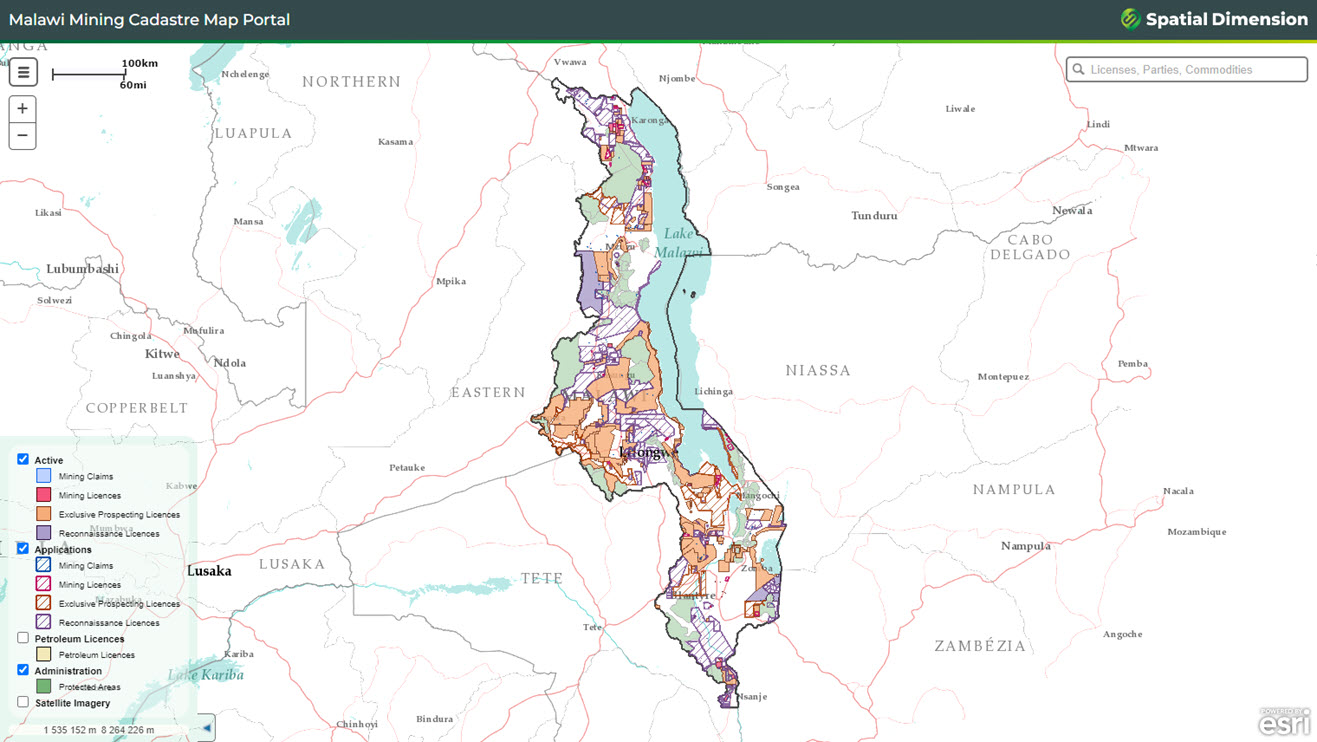Click Applications Reconnaissance Licences hatched swatch

click(x=43, y=622)
